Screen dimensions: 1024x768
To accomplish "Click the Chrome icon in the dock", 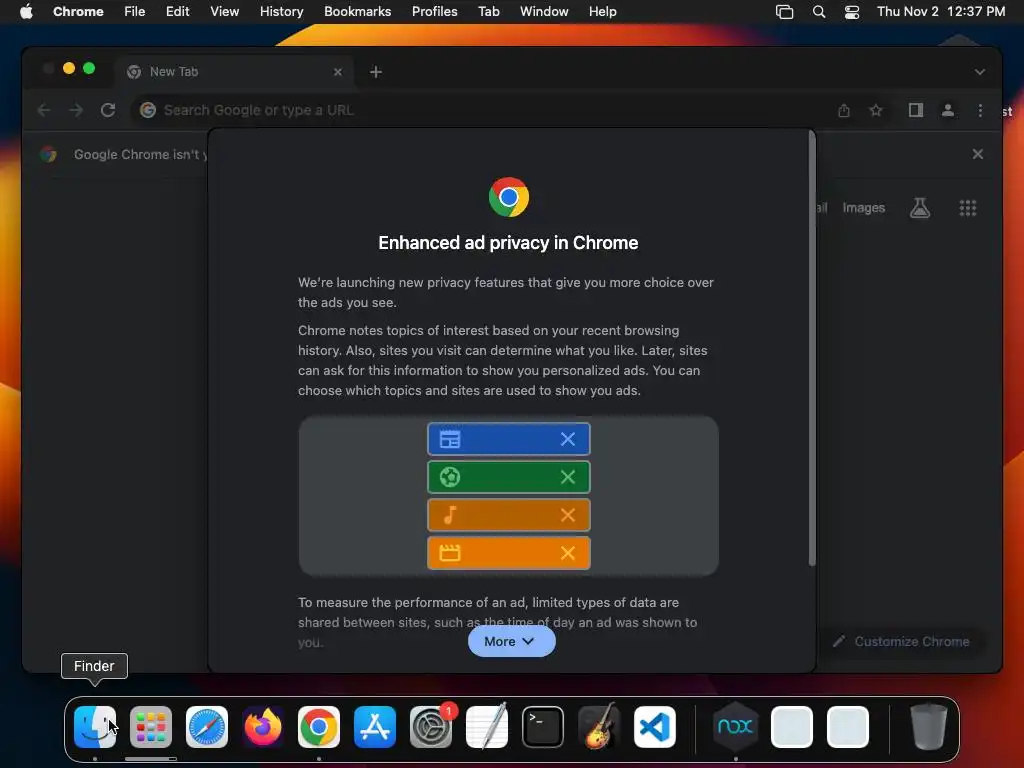I will [x=319, y=727].
